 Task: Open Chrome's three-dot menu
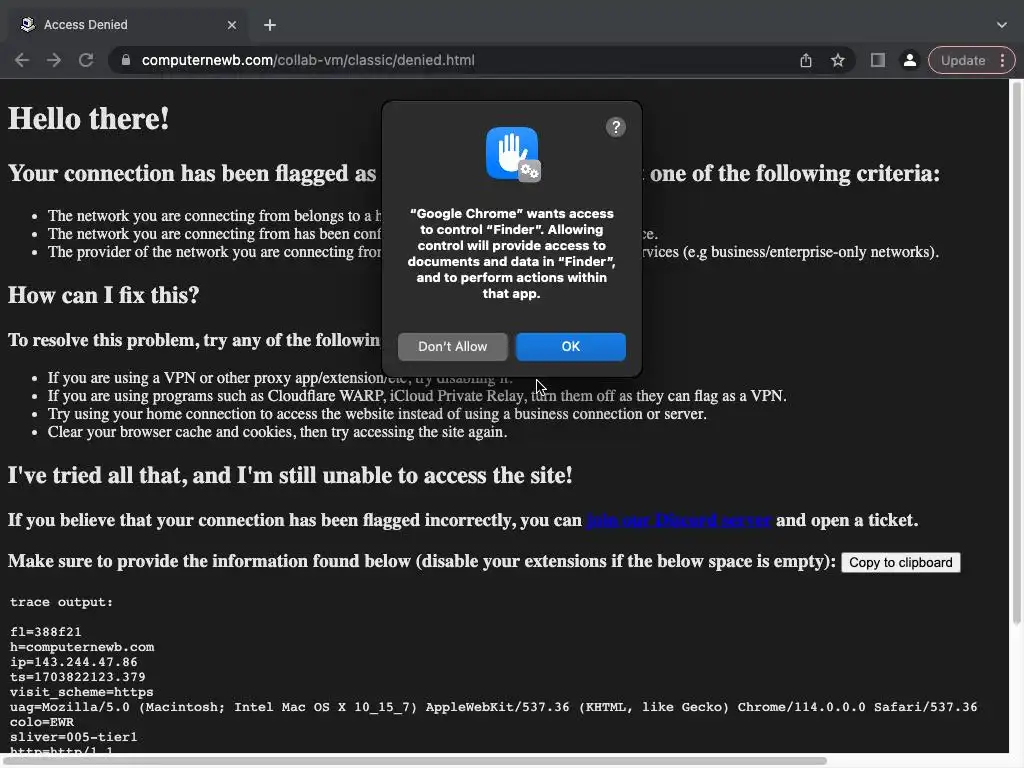pyautogui.click(x=1003, y=60)
